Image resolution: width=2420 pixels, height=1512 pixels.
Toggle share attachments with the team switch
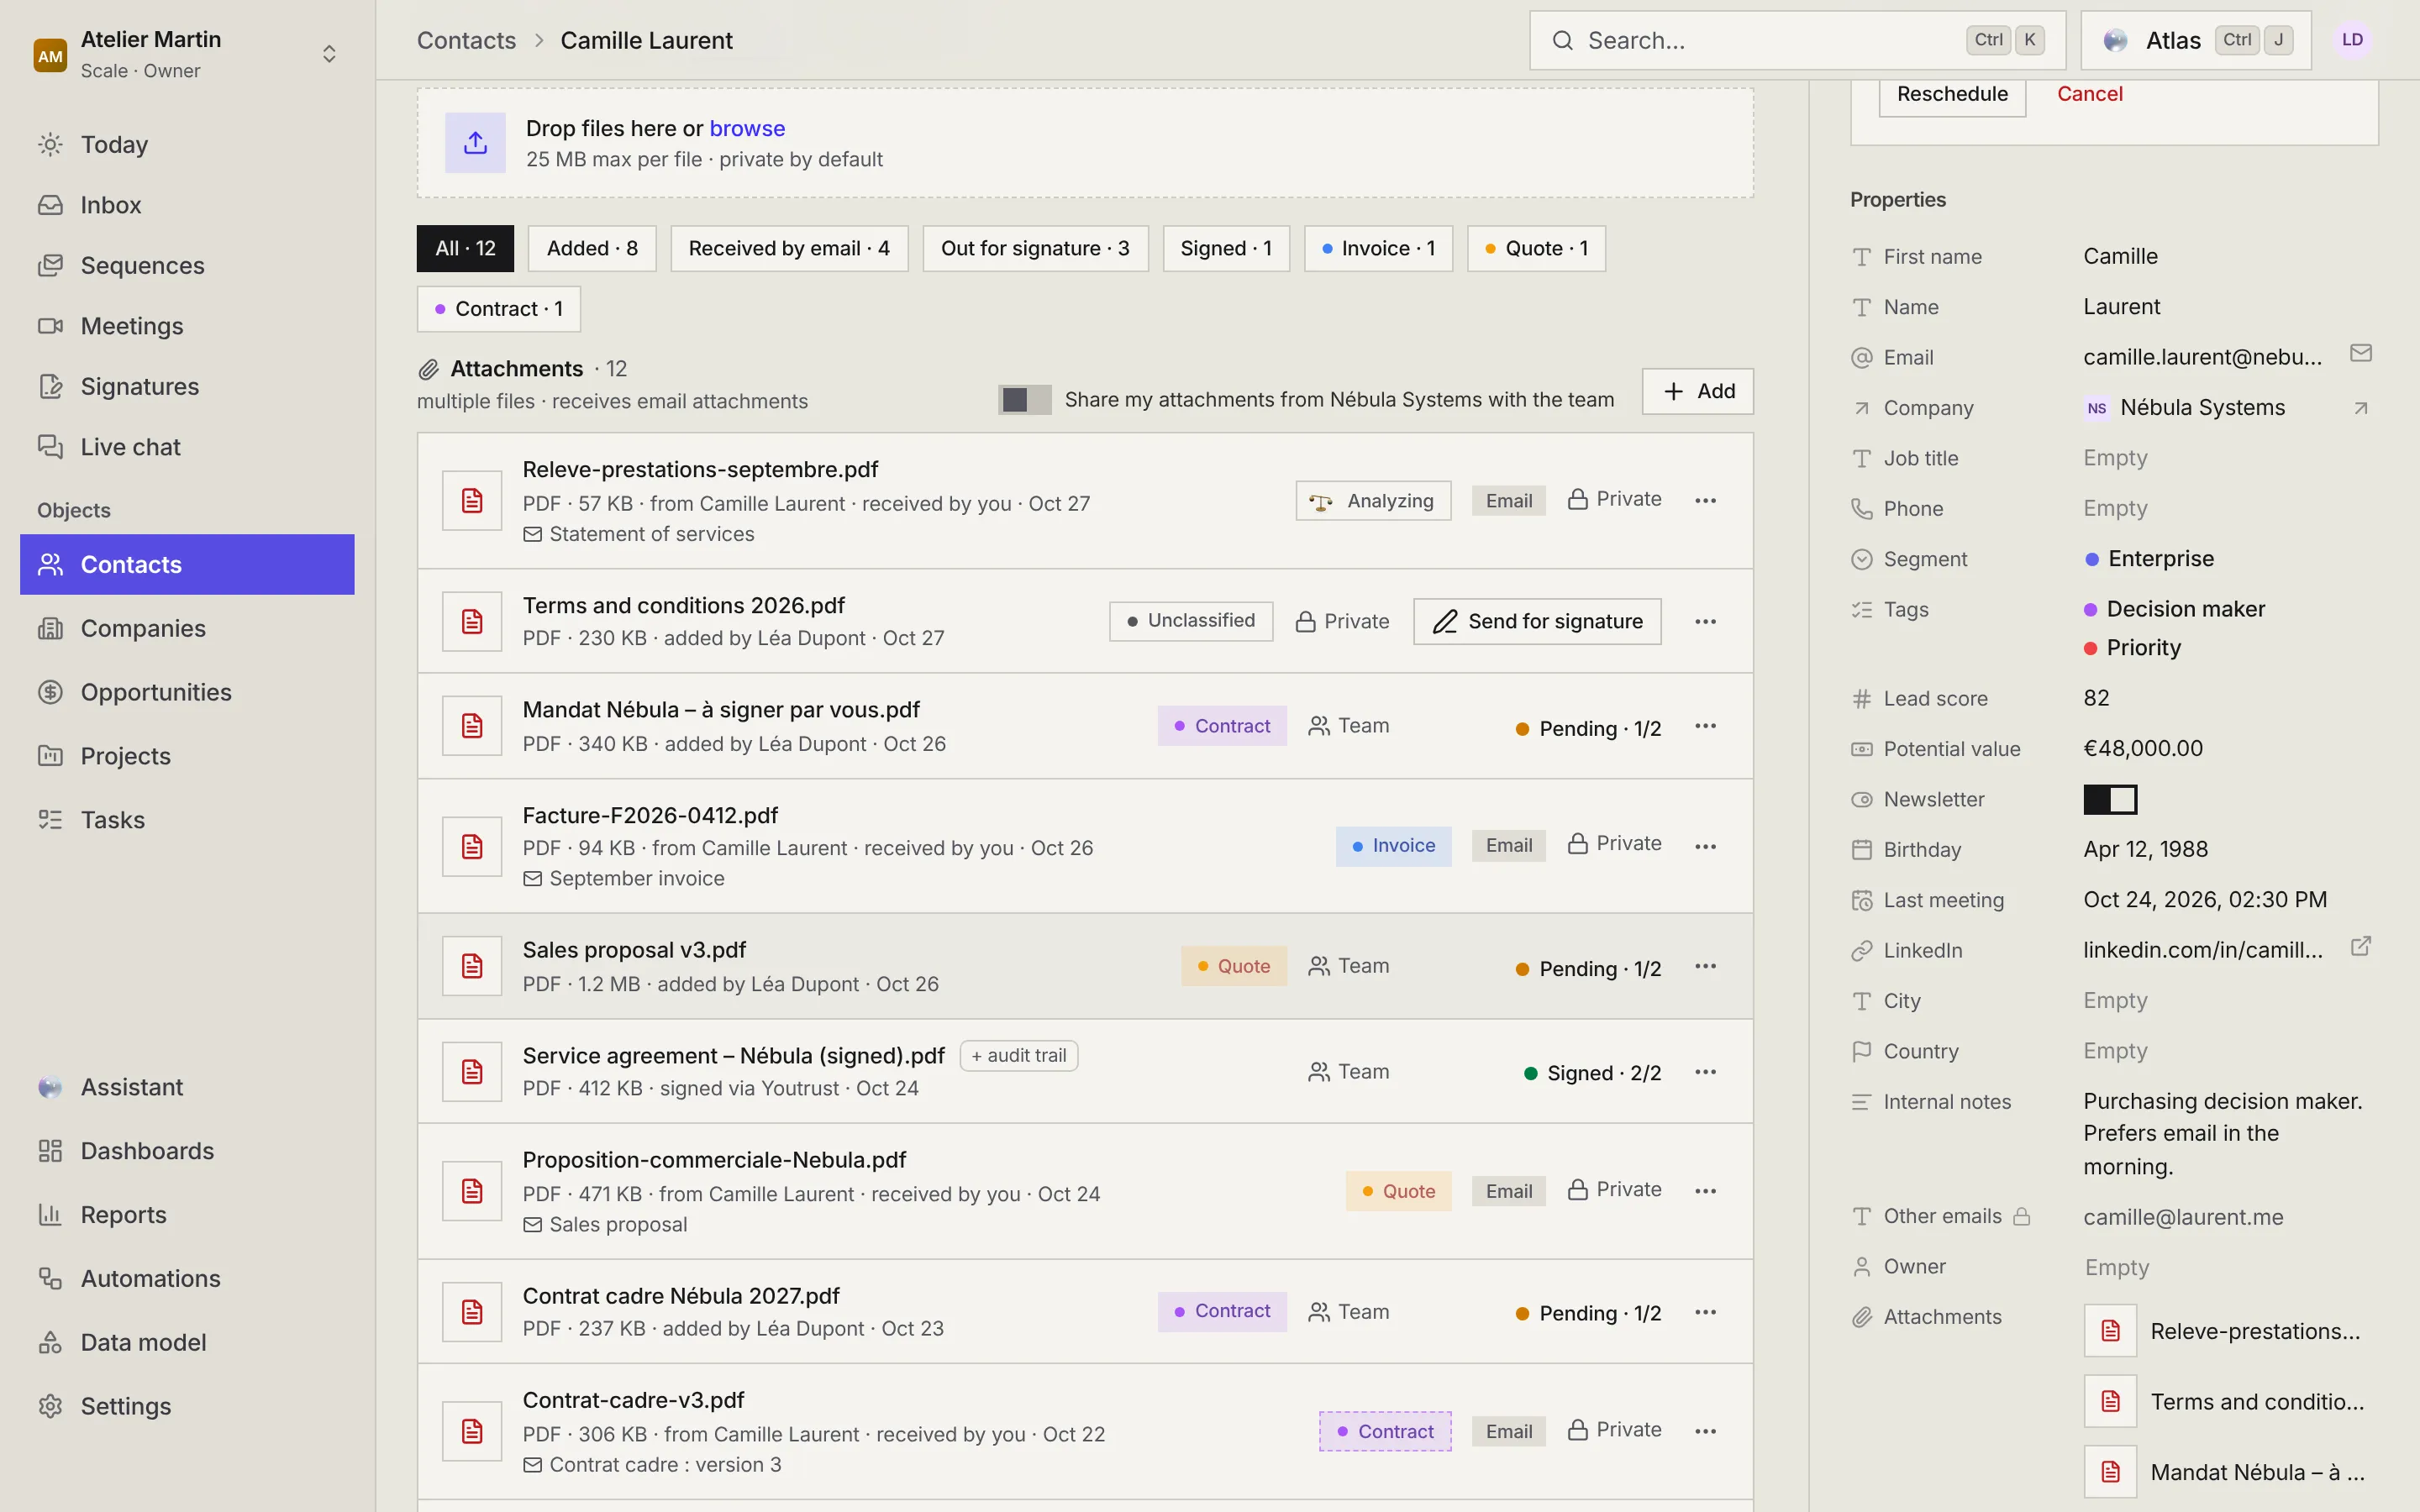tap(1024, 400)
